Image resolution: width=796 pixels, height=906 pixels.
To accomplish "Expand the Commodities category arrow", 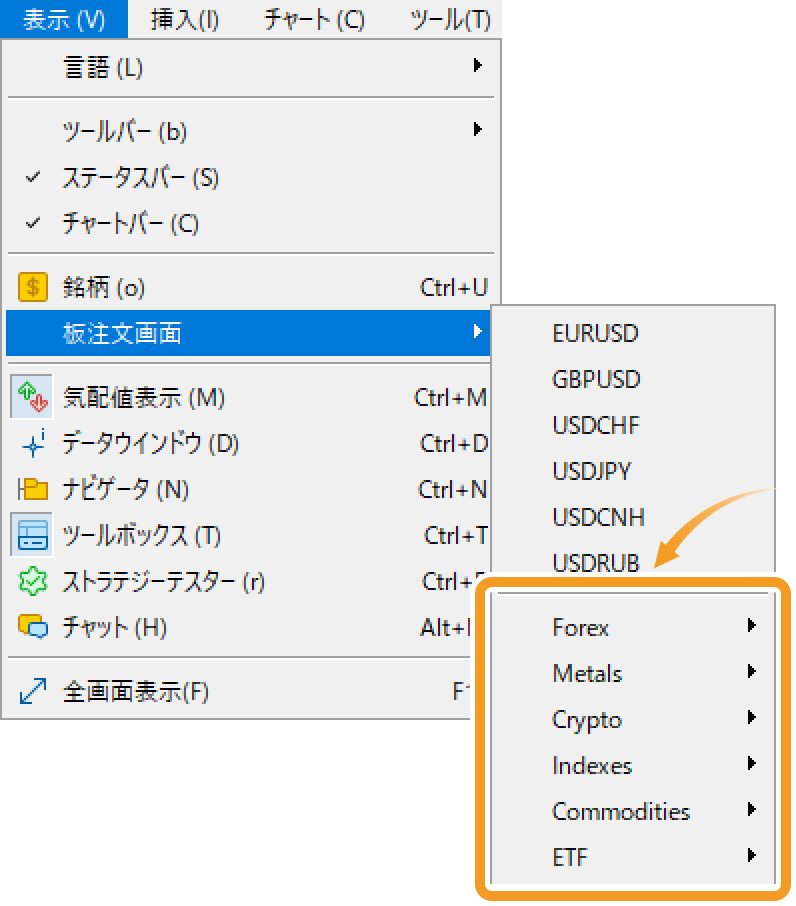I will point(751,809).
